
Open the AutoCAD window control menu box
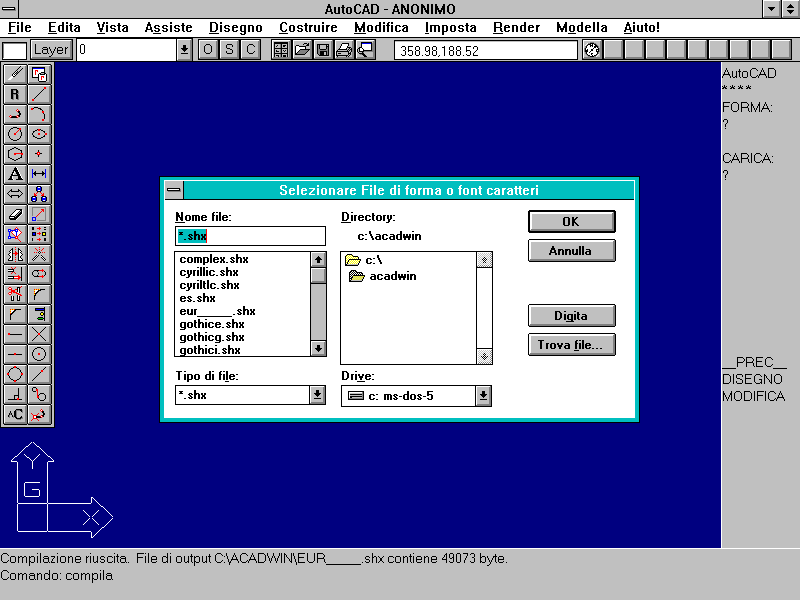click(9, 9)
